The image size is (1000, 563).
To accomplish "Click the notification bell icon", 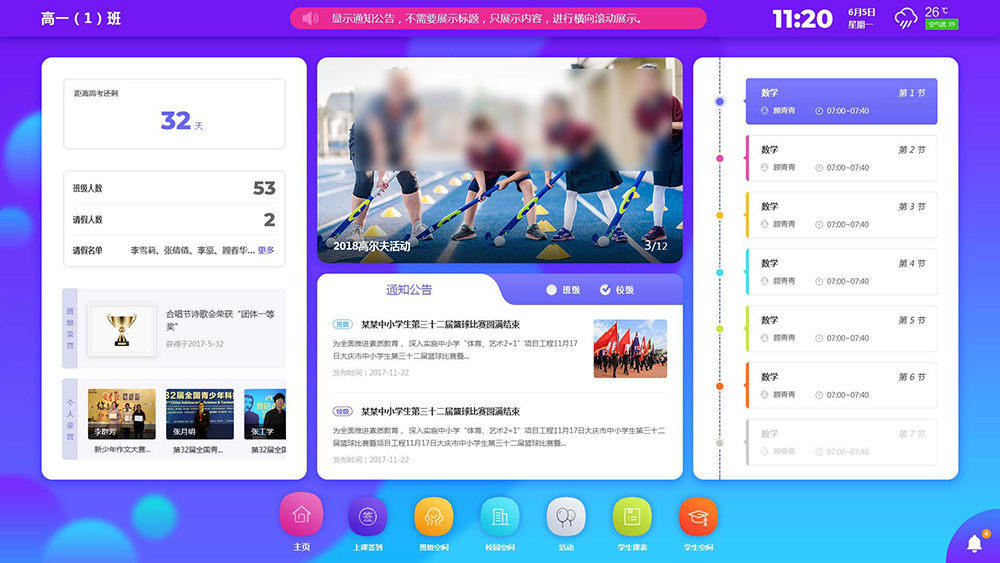I will pyautogui.click(x=974, y=543).
